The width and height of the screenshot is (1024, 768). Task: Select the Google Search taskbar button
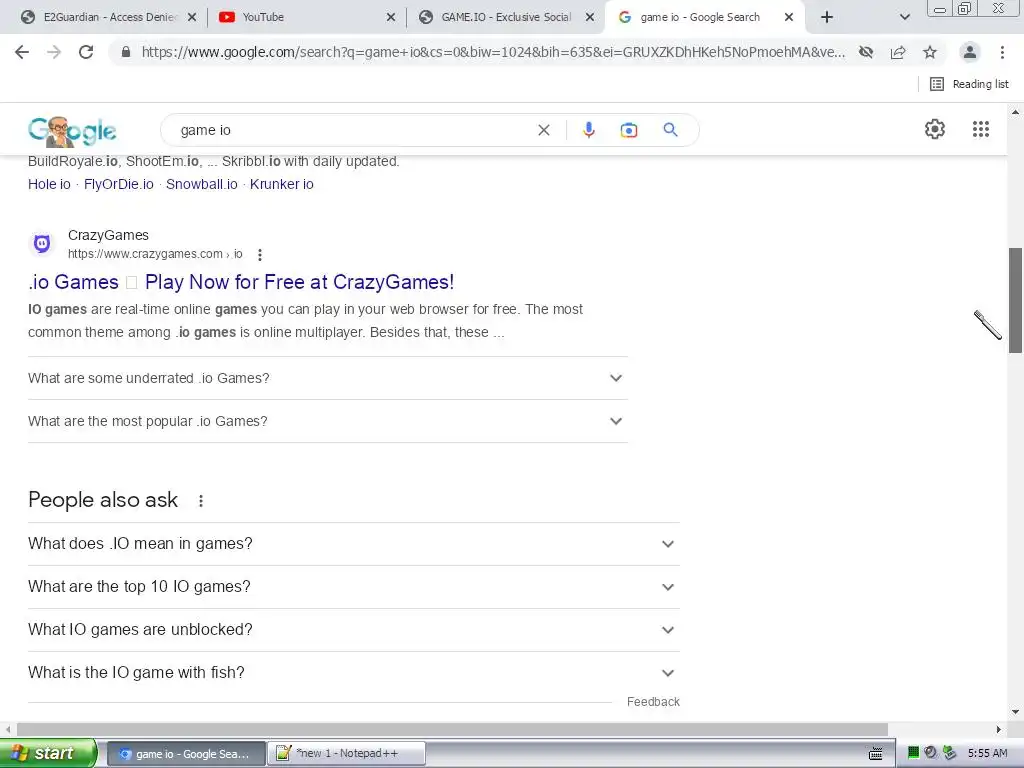185,754
